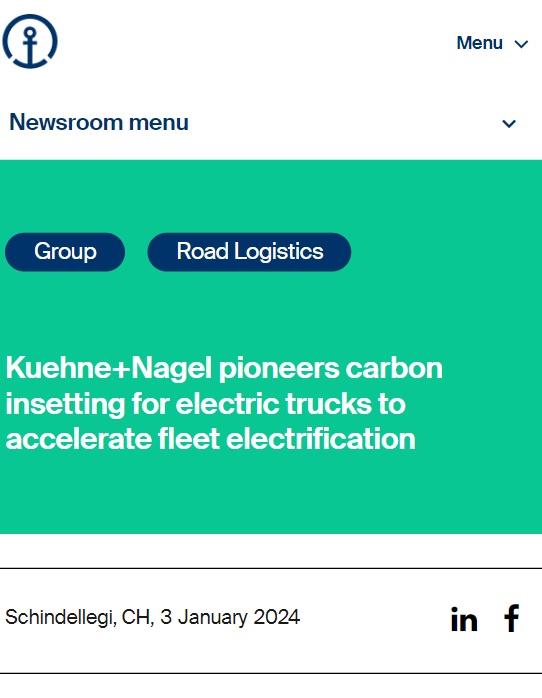Viewport: 542px width, 698px height.
Task: Click the empty header space beside the logo
Action: [254, 42]
